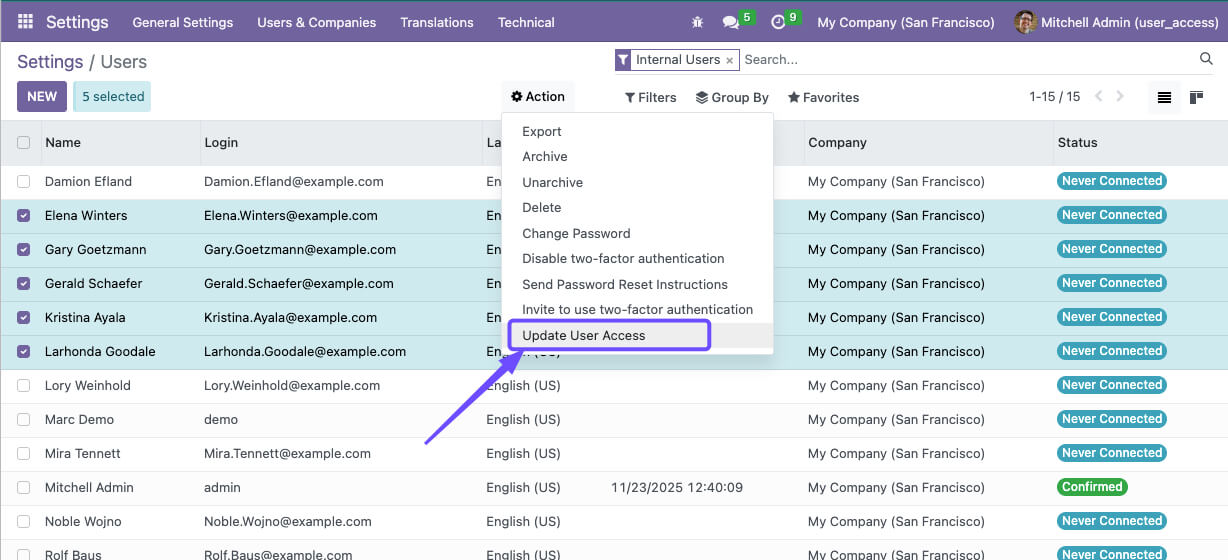Remove the Internal Users filter tag
1228x560 pixels.
[x=729, y=60]
